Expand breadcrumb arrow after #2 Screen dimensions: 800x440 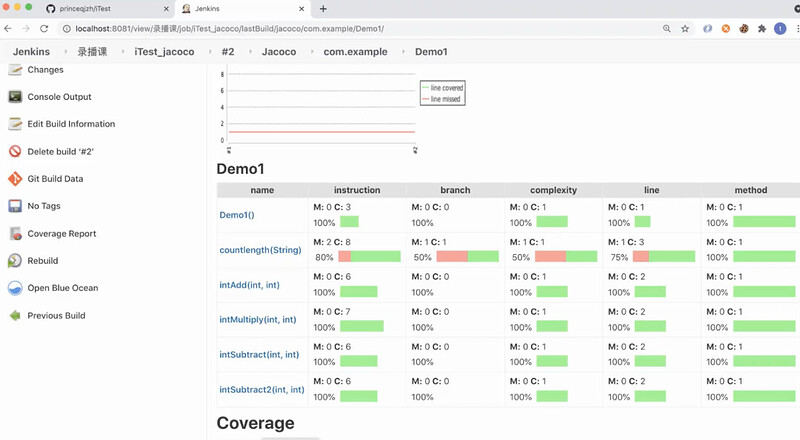(x=249, y=52)
